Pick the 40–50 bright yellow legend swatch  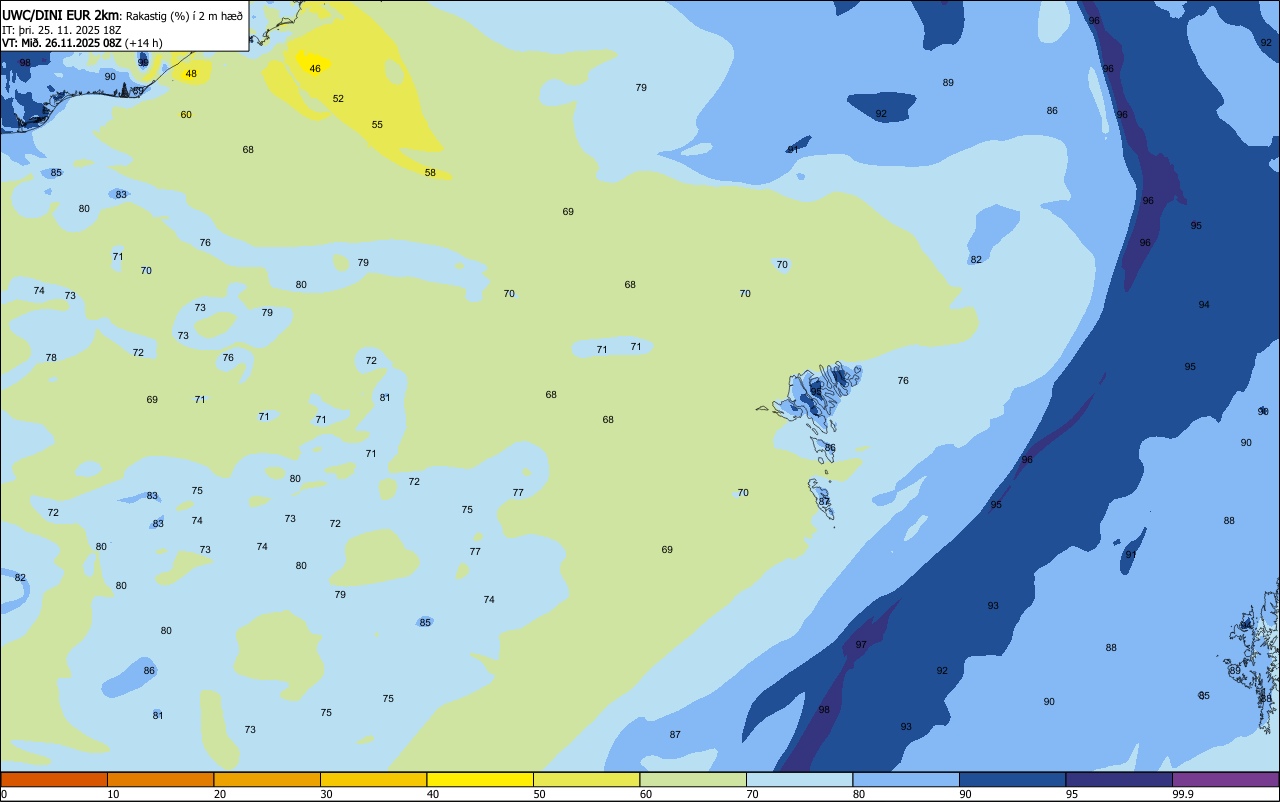pyautogui.click(x=480, y=779)
